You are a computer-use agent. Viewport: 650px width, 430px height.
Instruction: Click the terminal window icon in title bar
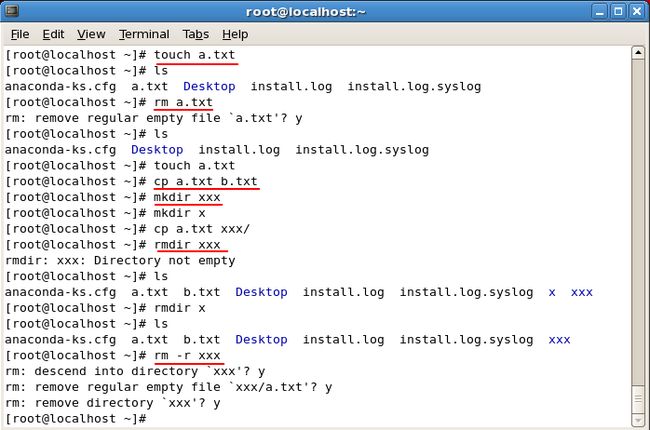[x=12, y=11]
